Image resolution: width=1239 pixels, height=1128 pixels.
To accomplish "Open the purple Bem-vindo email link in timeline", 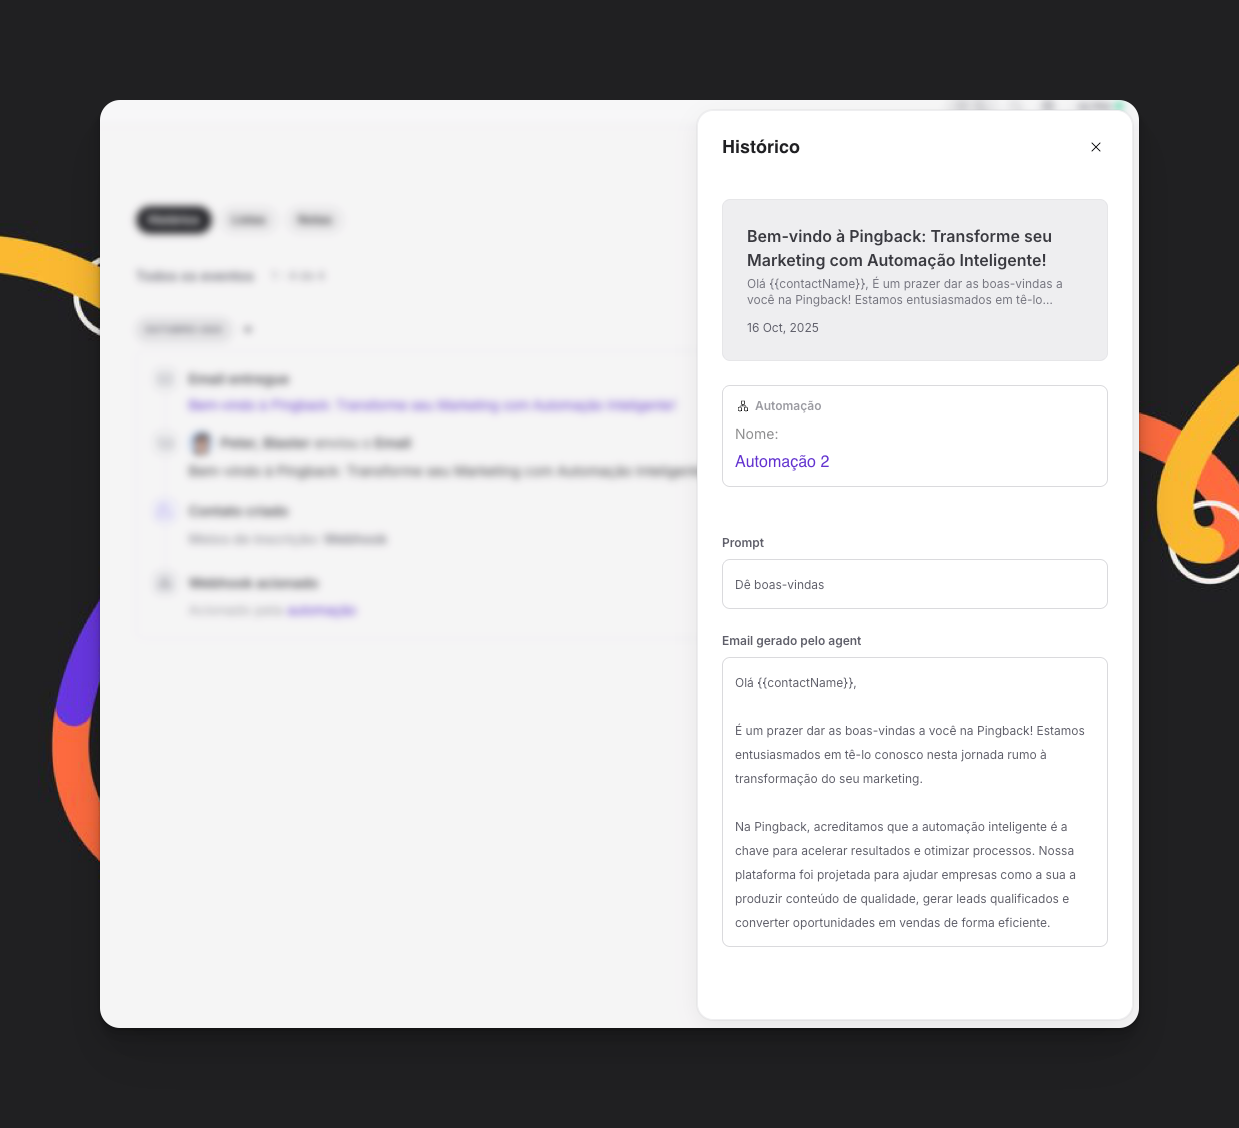I will (x=432, y=405).
